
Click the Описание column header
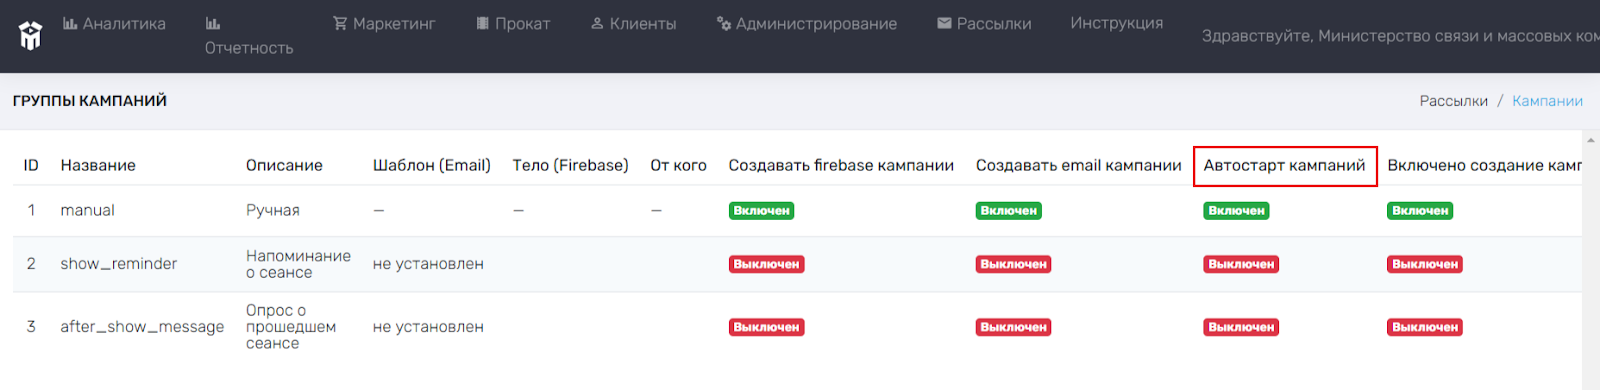(x=284, y=165)
